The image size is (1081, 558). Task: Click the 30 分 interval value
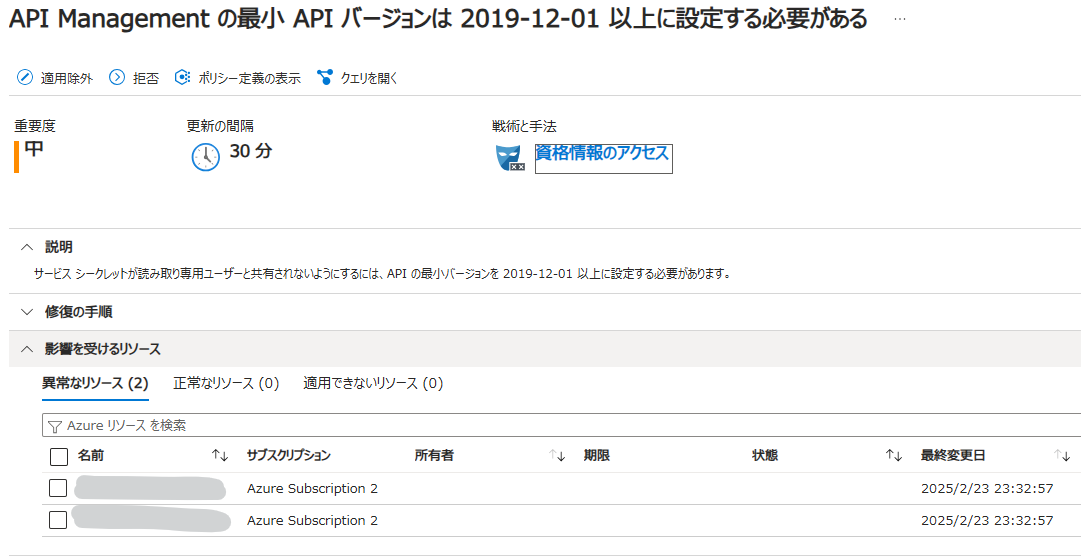pos(251,151)
